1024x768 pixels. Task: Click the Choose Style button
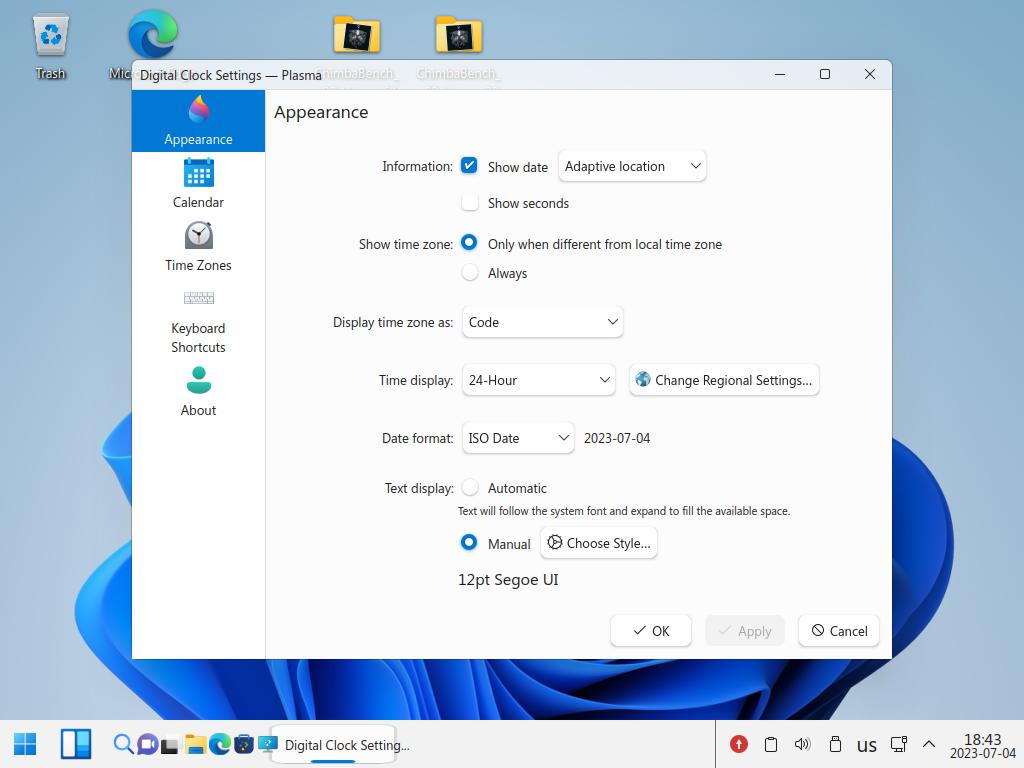click(598, 543)
